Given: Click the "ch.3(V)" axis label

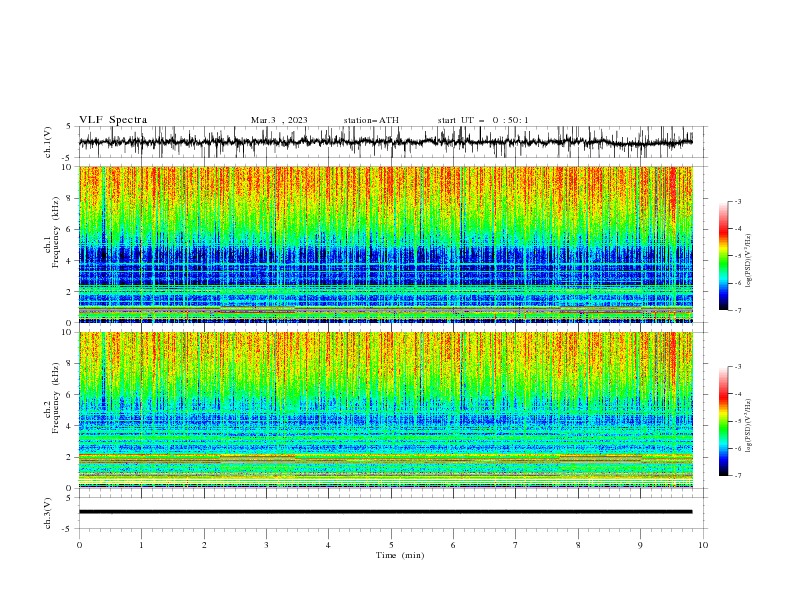Looking at the screenshot, I should pyautogui.click(x=48, y=513).
